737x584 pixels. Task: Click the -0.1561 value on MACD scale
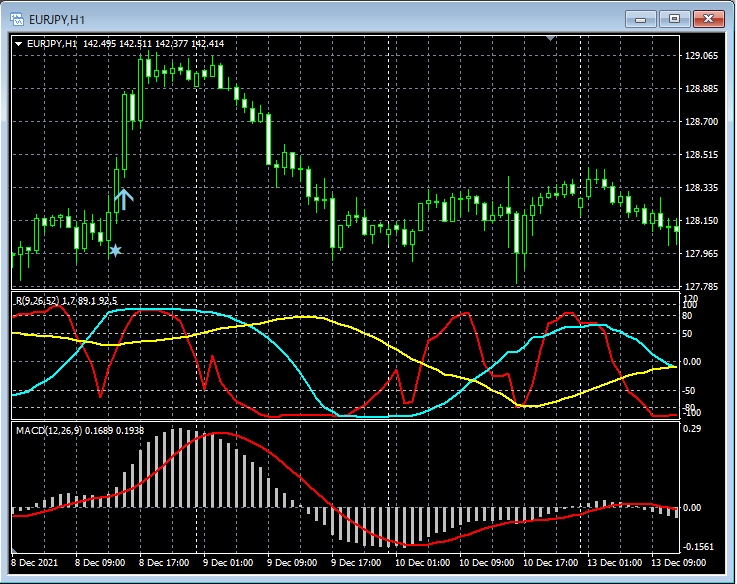pos(699,547)
